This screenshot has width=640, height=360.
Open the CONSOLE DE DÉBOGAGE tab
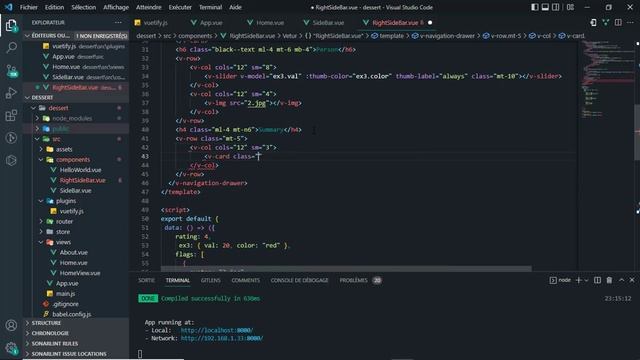pos(299,280)
